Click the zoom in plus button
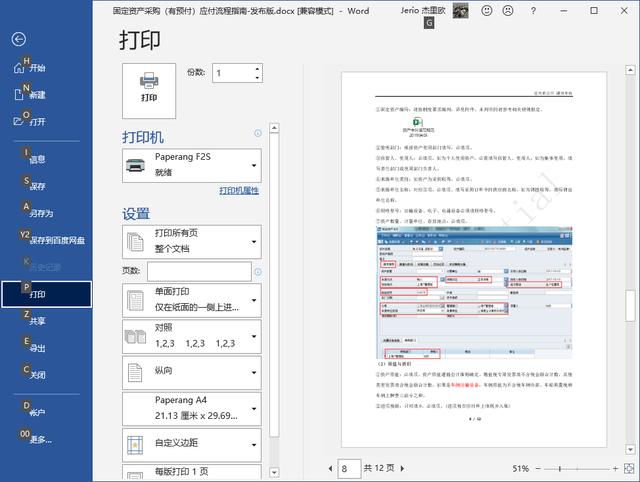640x482 pixels. click(615, 469)
